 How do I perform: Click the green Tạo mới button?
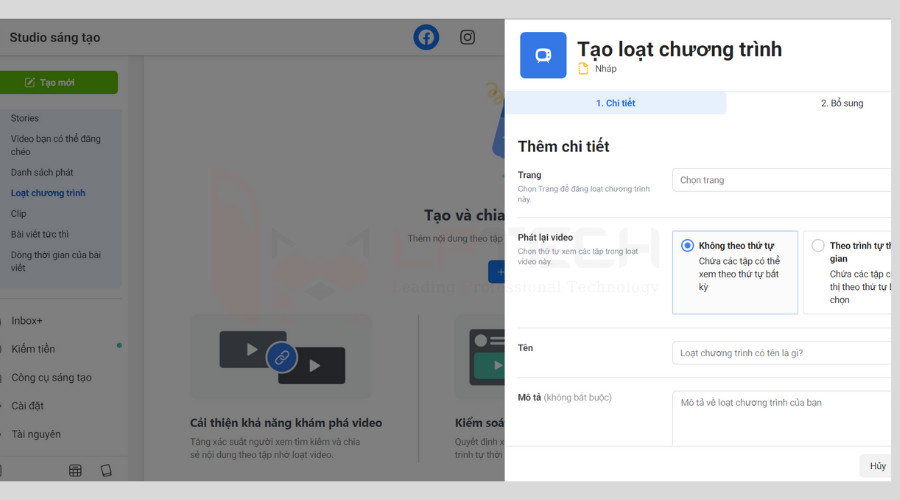(59, 83)
